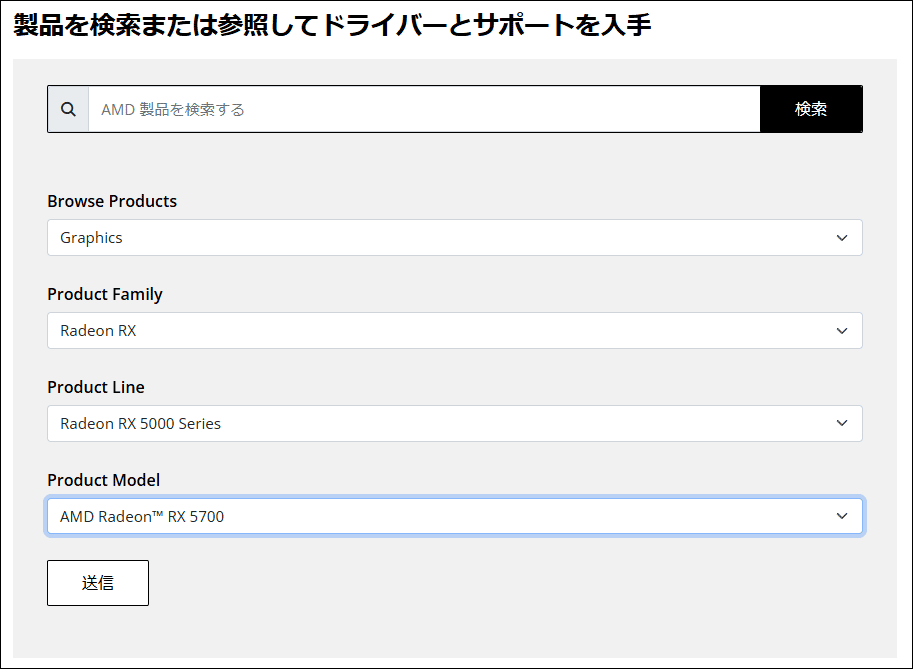Focus the AMD product search field

424,109
